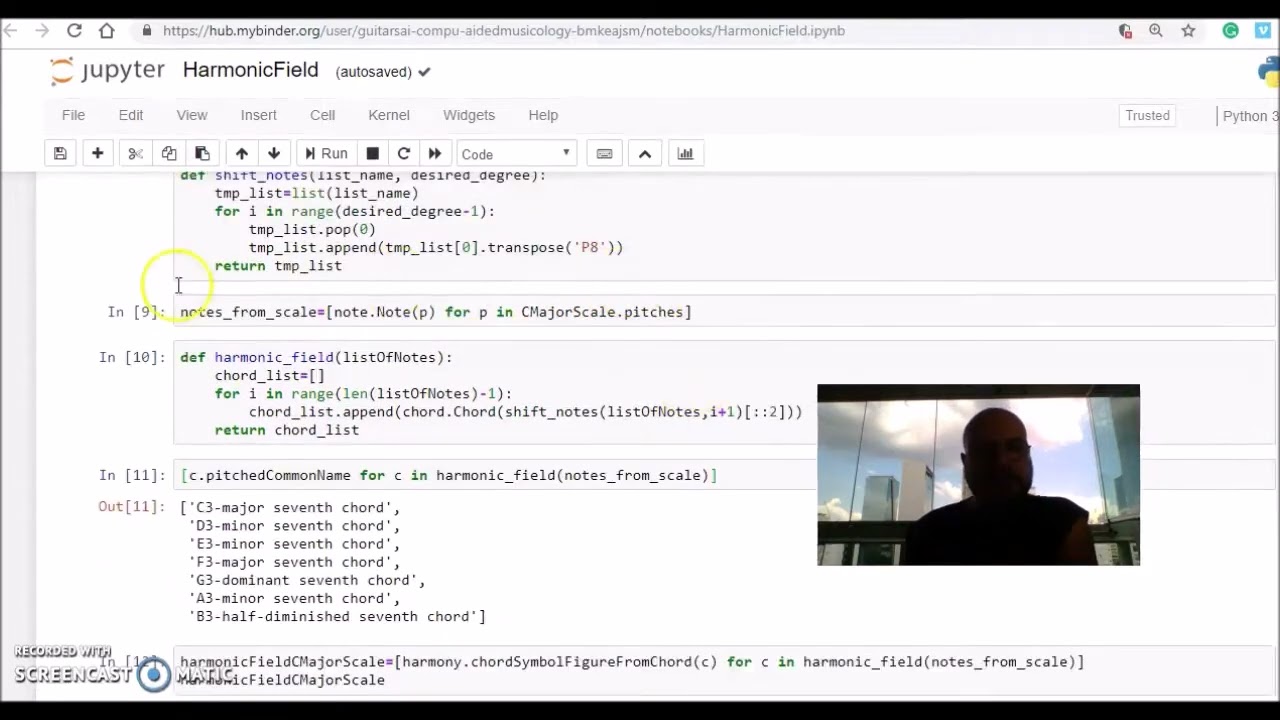Bookmark this page with the star icon
Image resolution: width=1280 pixels, height=720 pixels.
(1188, 31)
